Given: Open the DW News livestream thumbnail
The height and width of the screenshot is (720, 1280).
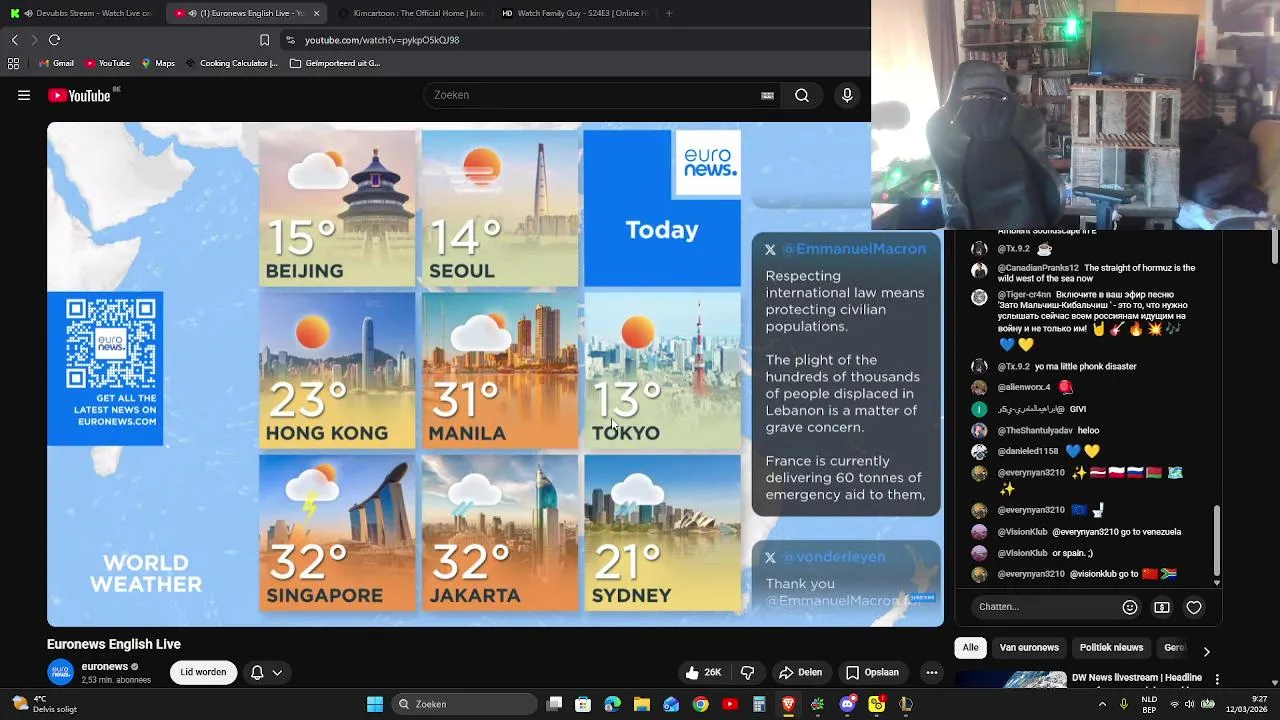Looking at the screenshot, I should click(1010, 681).
